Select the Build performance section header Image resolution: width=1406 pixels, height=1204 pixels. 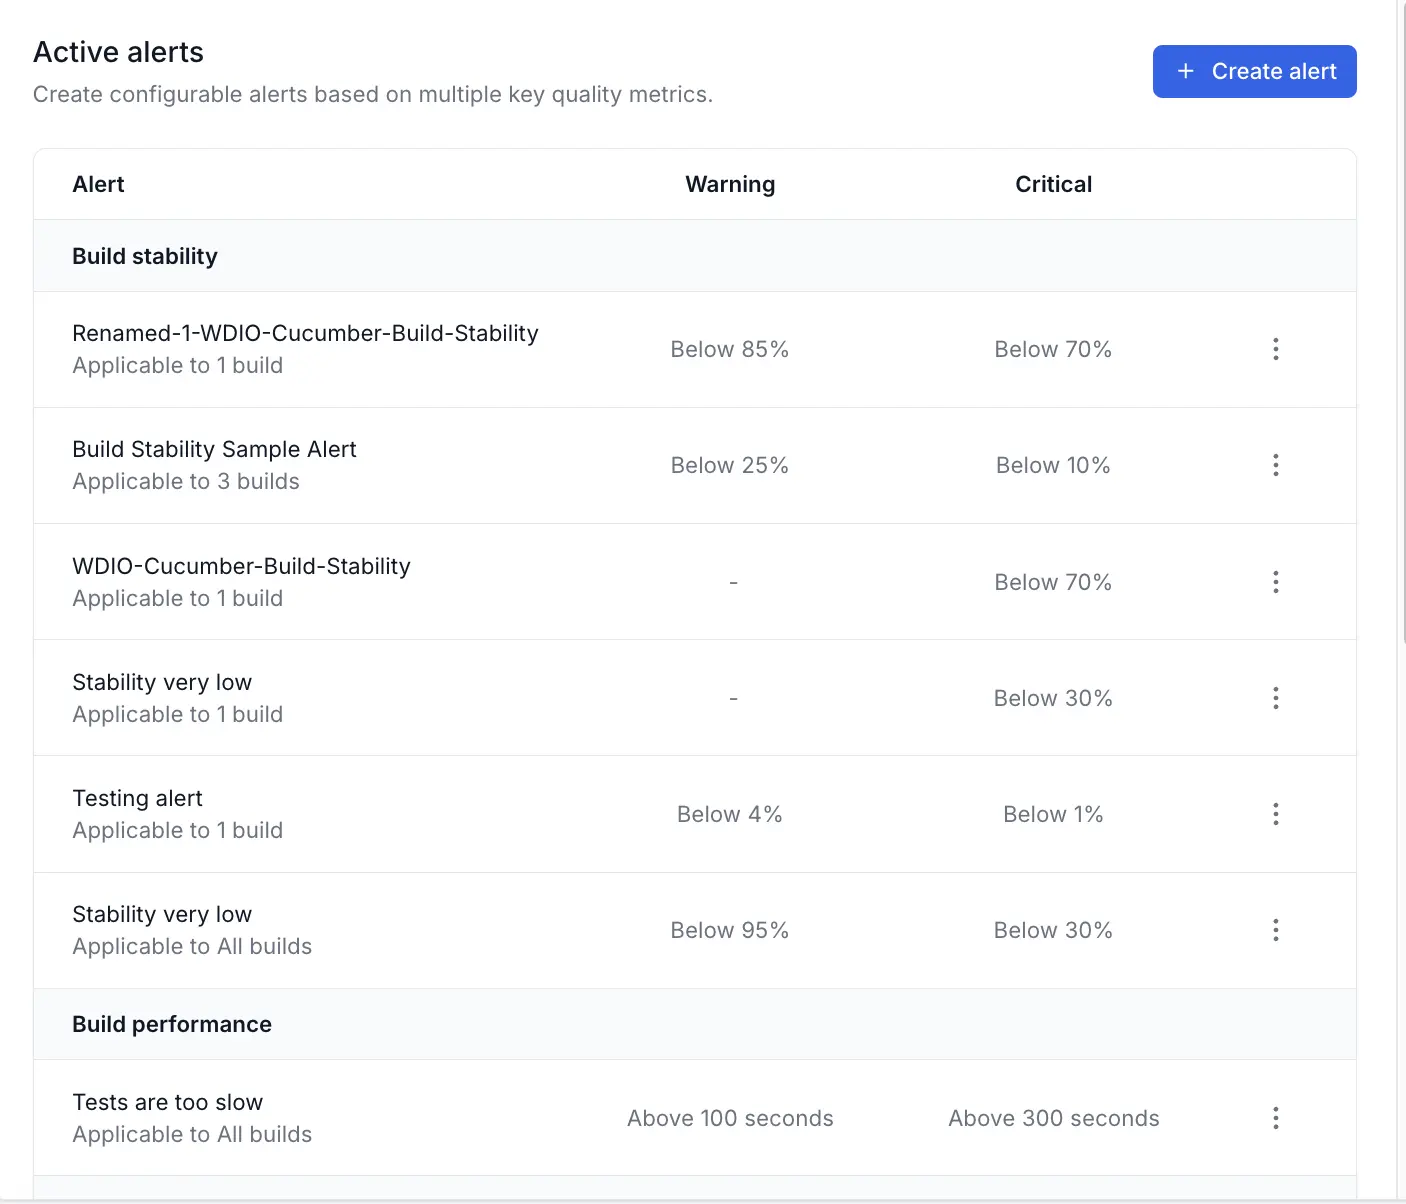pyautogui.click(x=172, y=1024)
